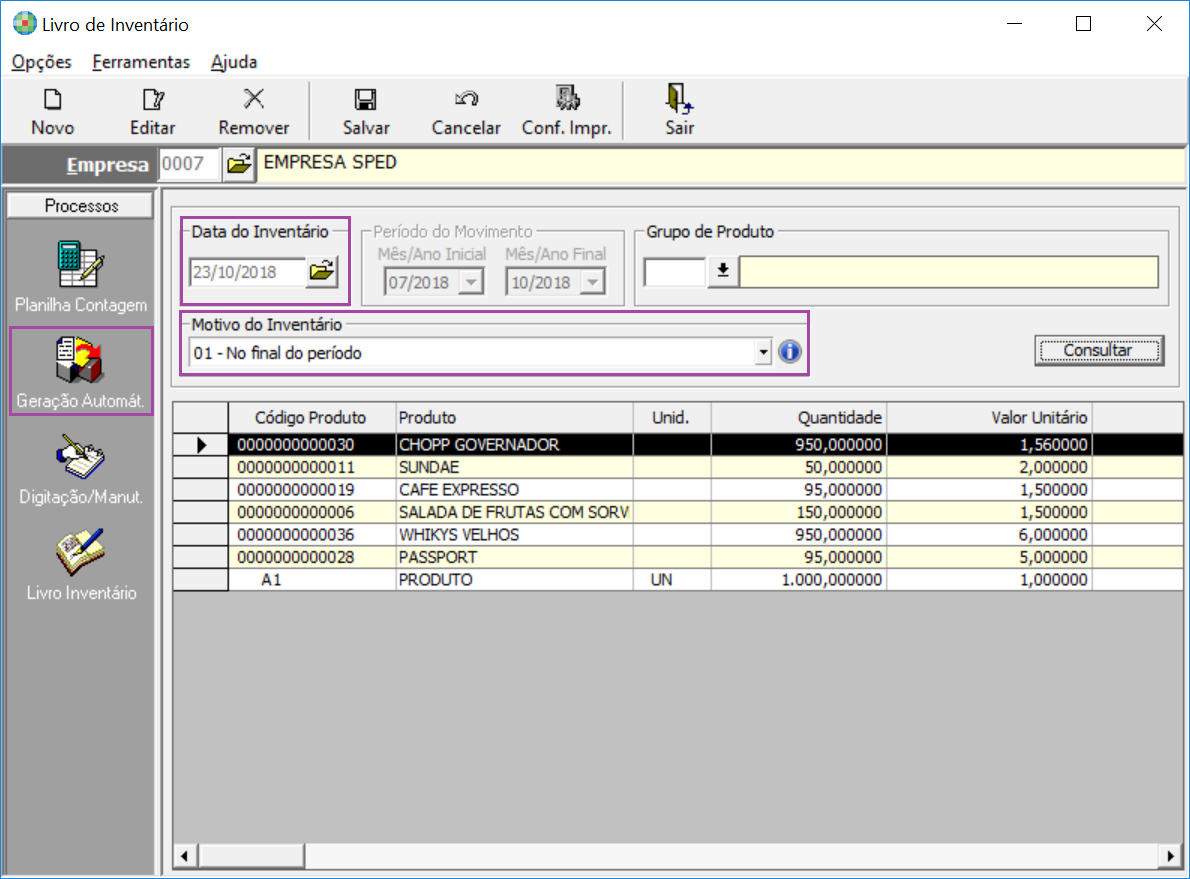Open the Opções menu
The image size is (1190, 879).
click(x=42, y=62)
